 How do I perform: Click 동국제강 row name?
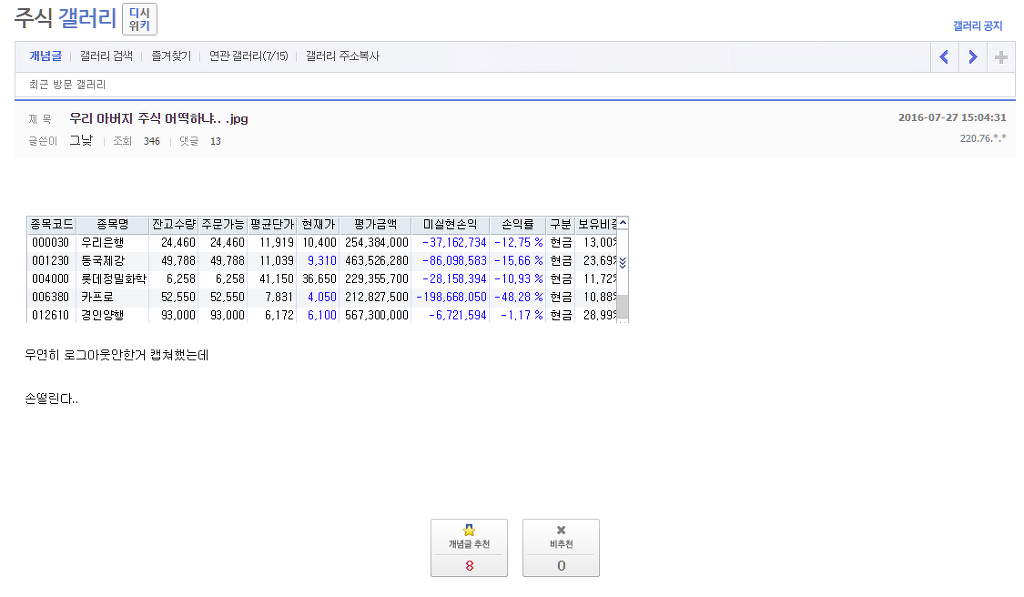click(102, 261)
